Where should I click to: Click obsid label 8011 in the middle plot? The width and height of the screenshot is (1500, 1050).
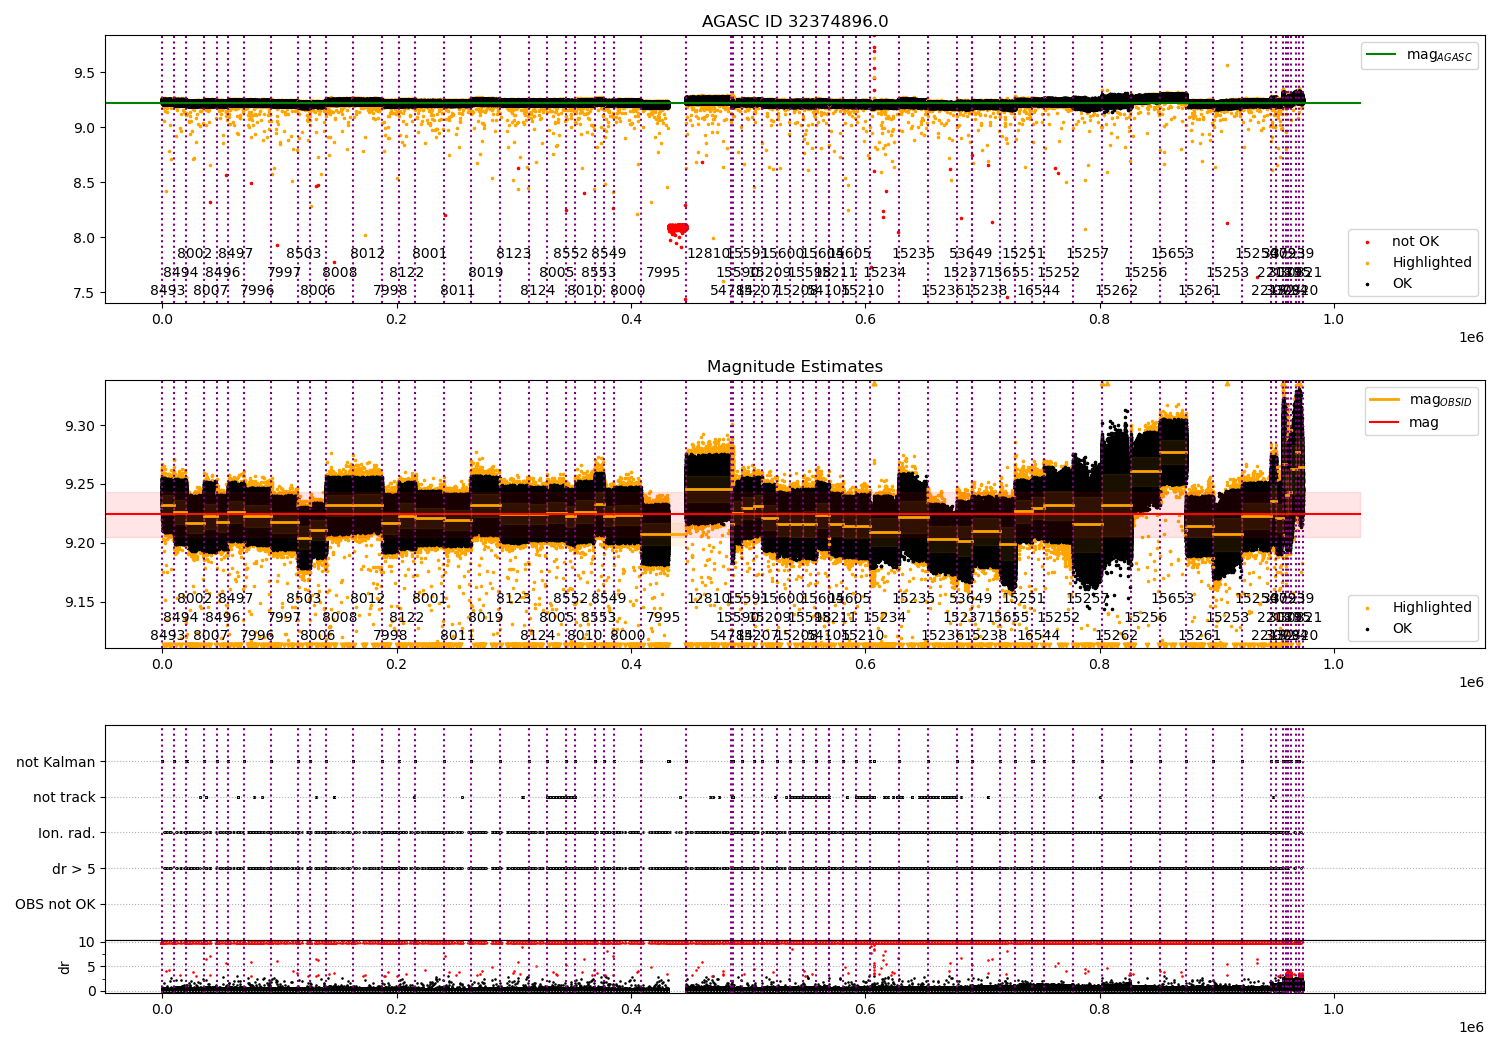(458, 636)
